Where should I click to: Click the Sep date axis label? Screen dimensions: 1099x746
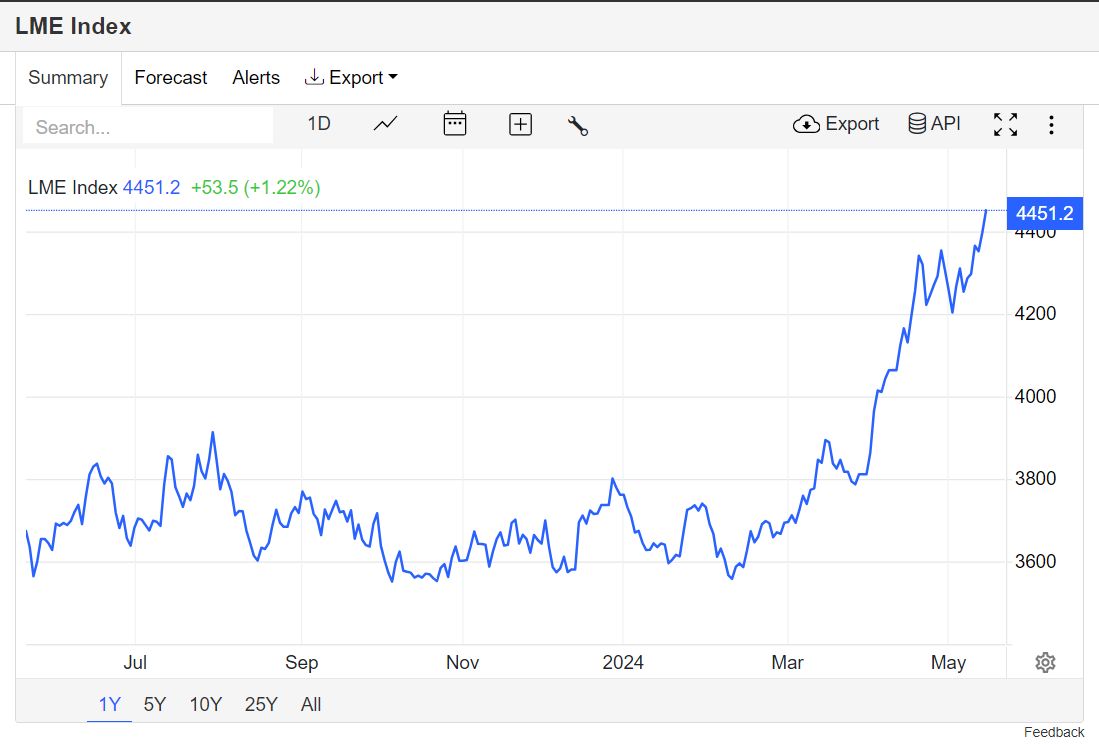tap(301, 663)
